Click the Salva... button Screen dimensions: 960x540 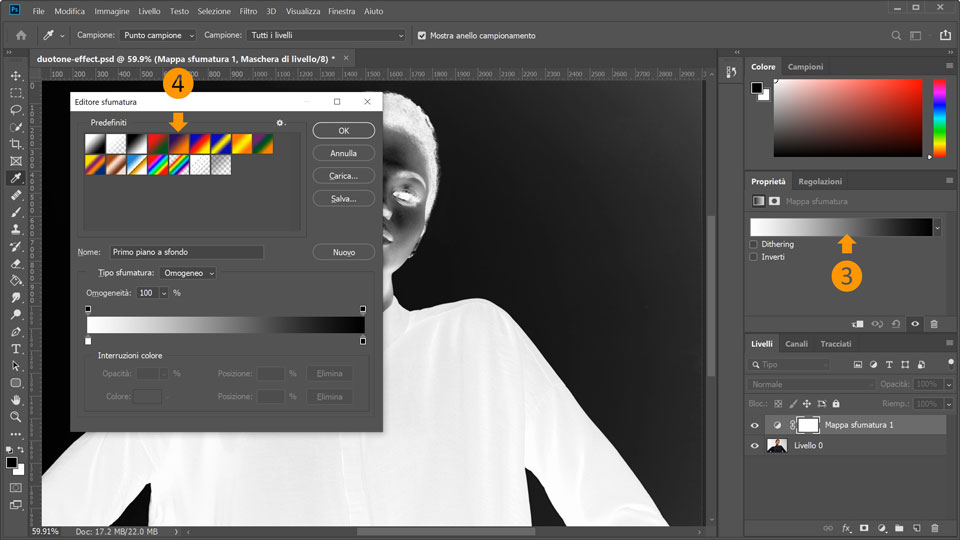[x=343, y=198]
